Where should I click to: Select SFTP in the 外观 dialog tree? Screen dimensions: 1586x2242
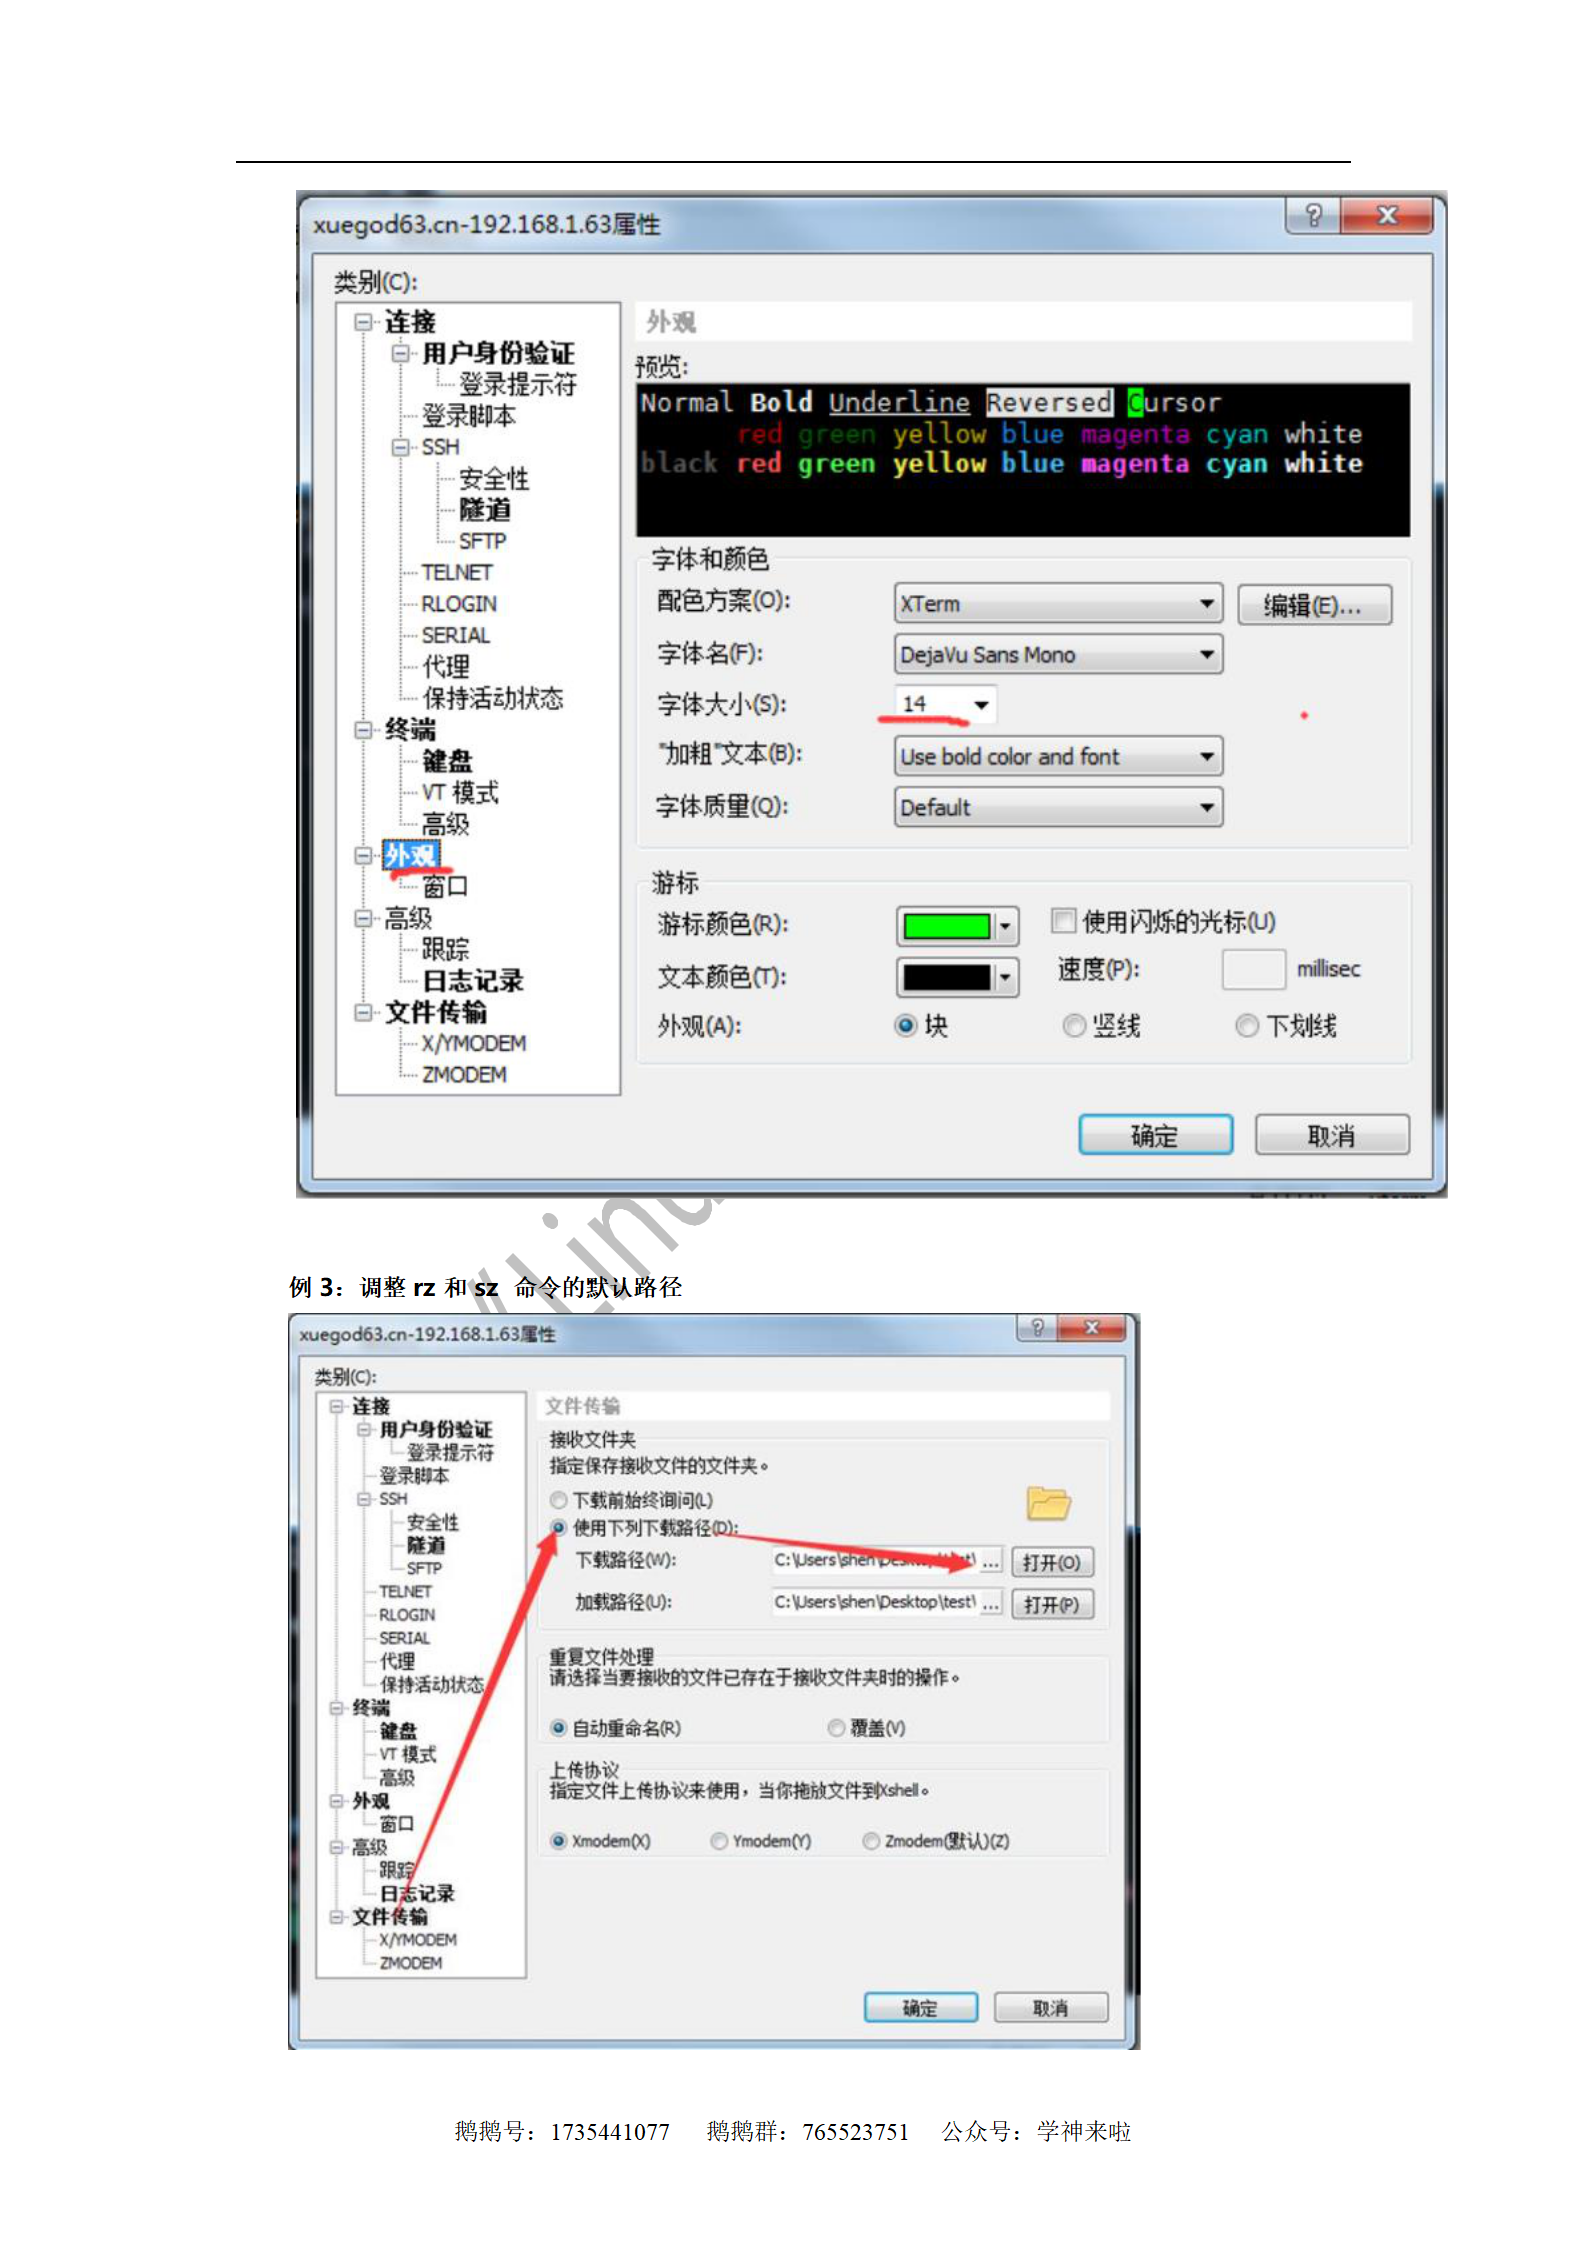click(x=482, y=541)
